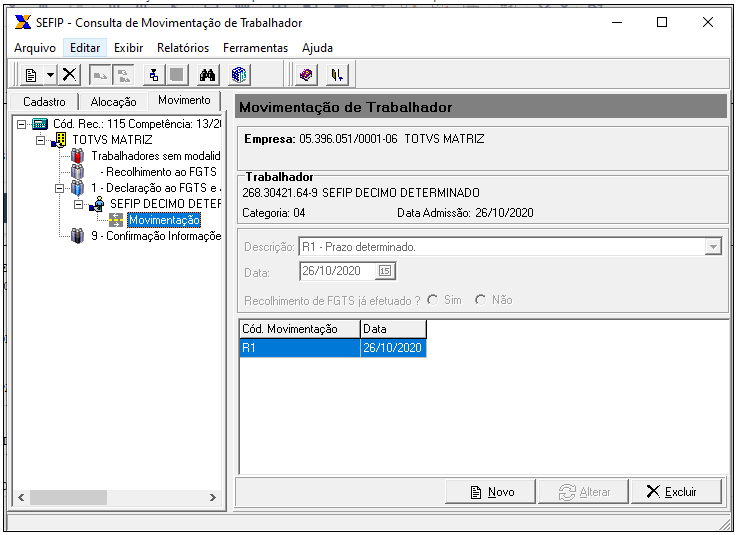Screen dimensions: 738x535
Task: Click the Novo button
Action: 490,492
